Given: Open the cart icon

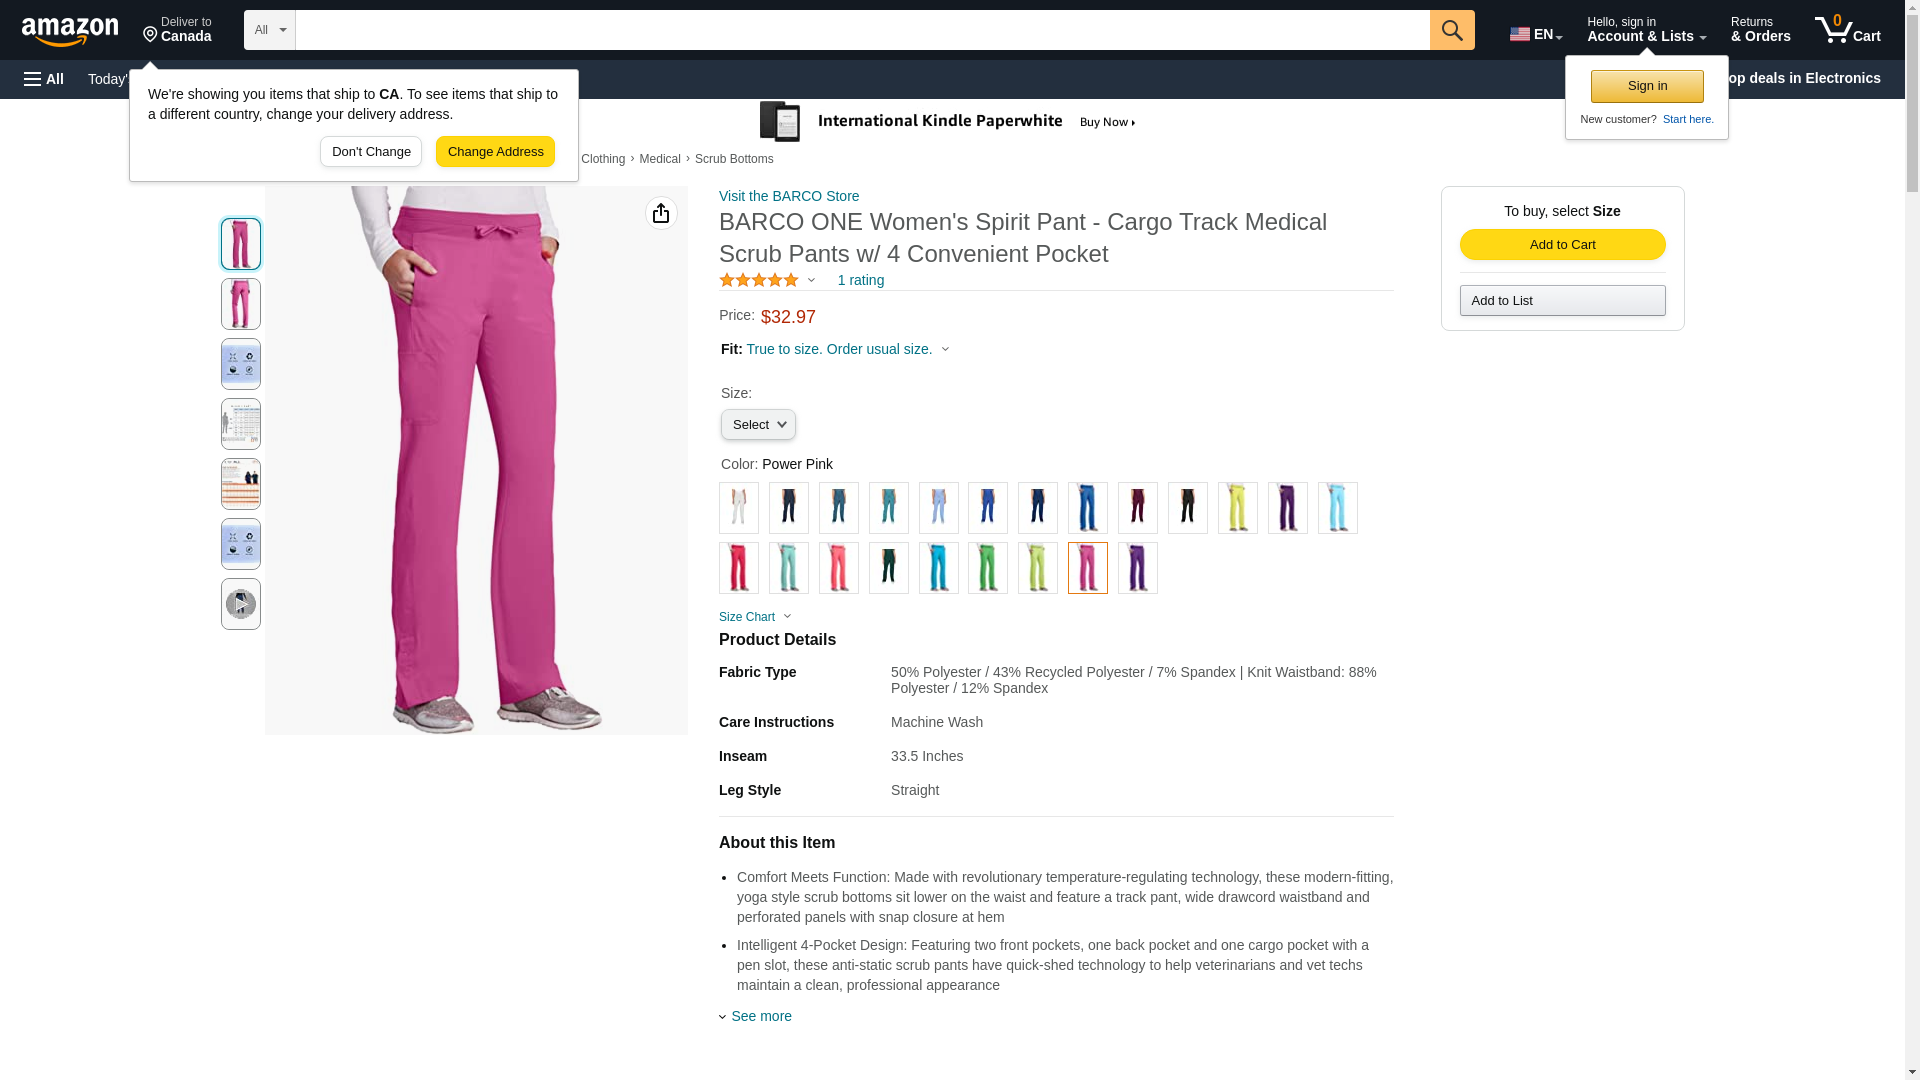Looking at the screenshot, I should pos(1848,30).
